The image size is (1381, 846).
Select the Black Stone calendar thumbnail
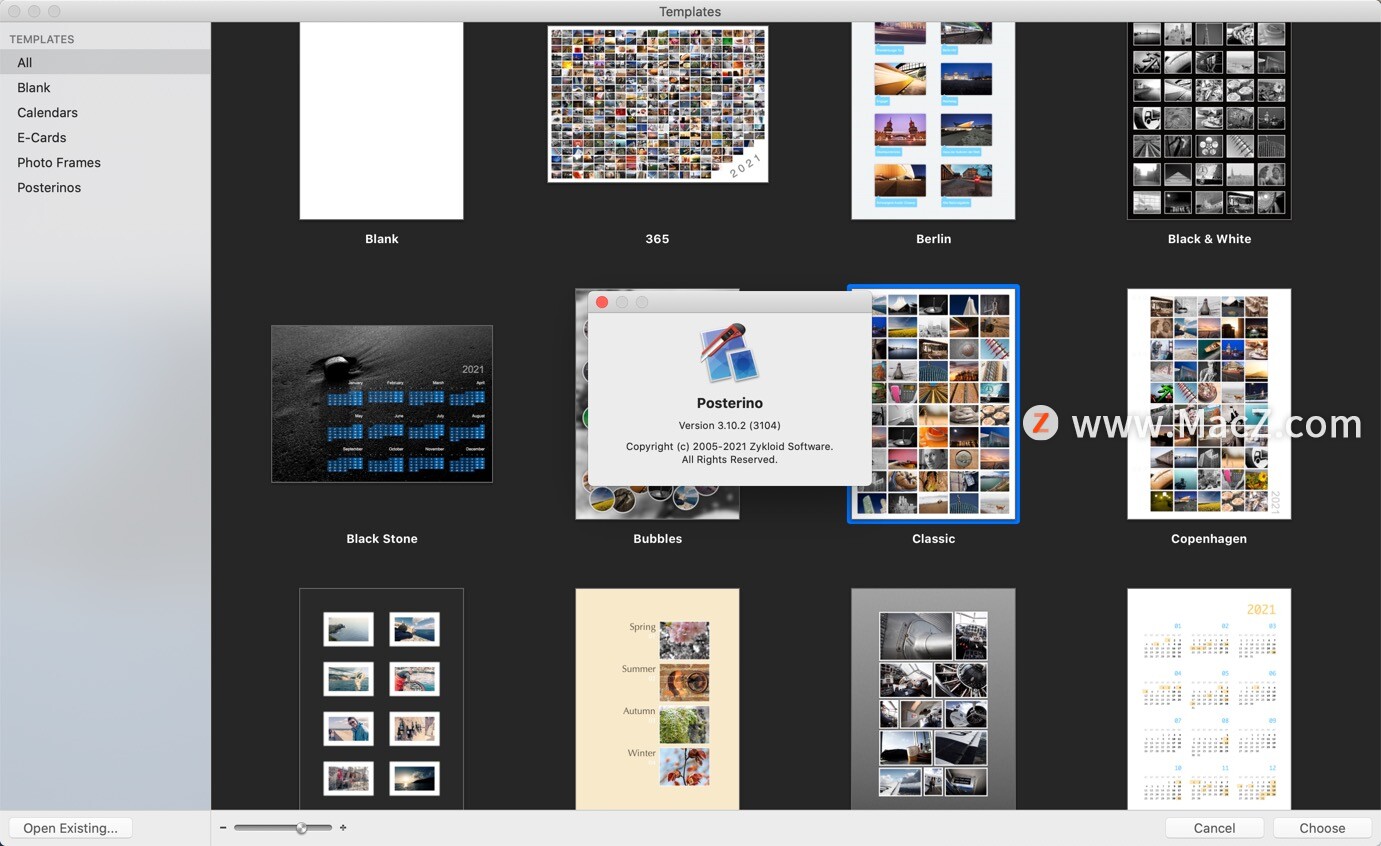[x=382, y=404]
